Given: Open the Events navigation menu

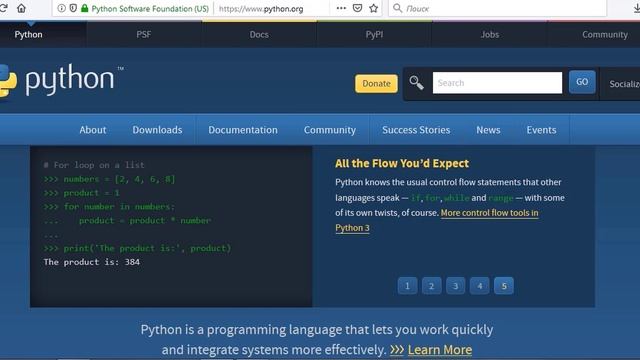Looking at the screenshot, I should (x=541, y=130).
